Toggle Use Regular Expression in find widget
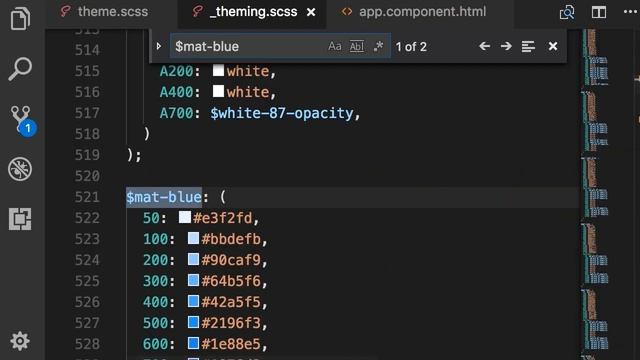The width and height of the screenshot is (640, 360). coord(378,46)
